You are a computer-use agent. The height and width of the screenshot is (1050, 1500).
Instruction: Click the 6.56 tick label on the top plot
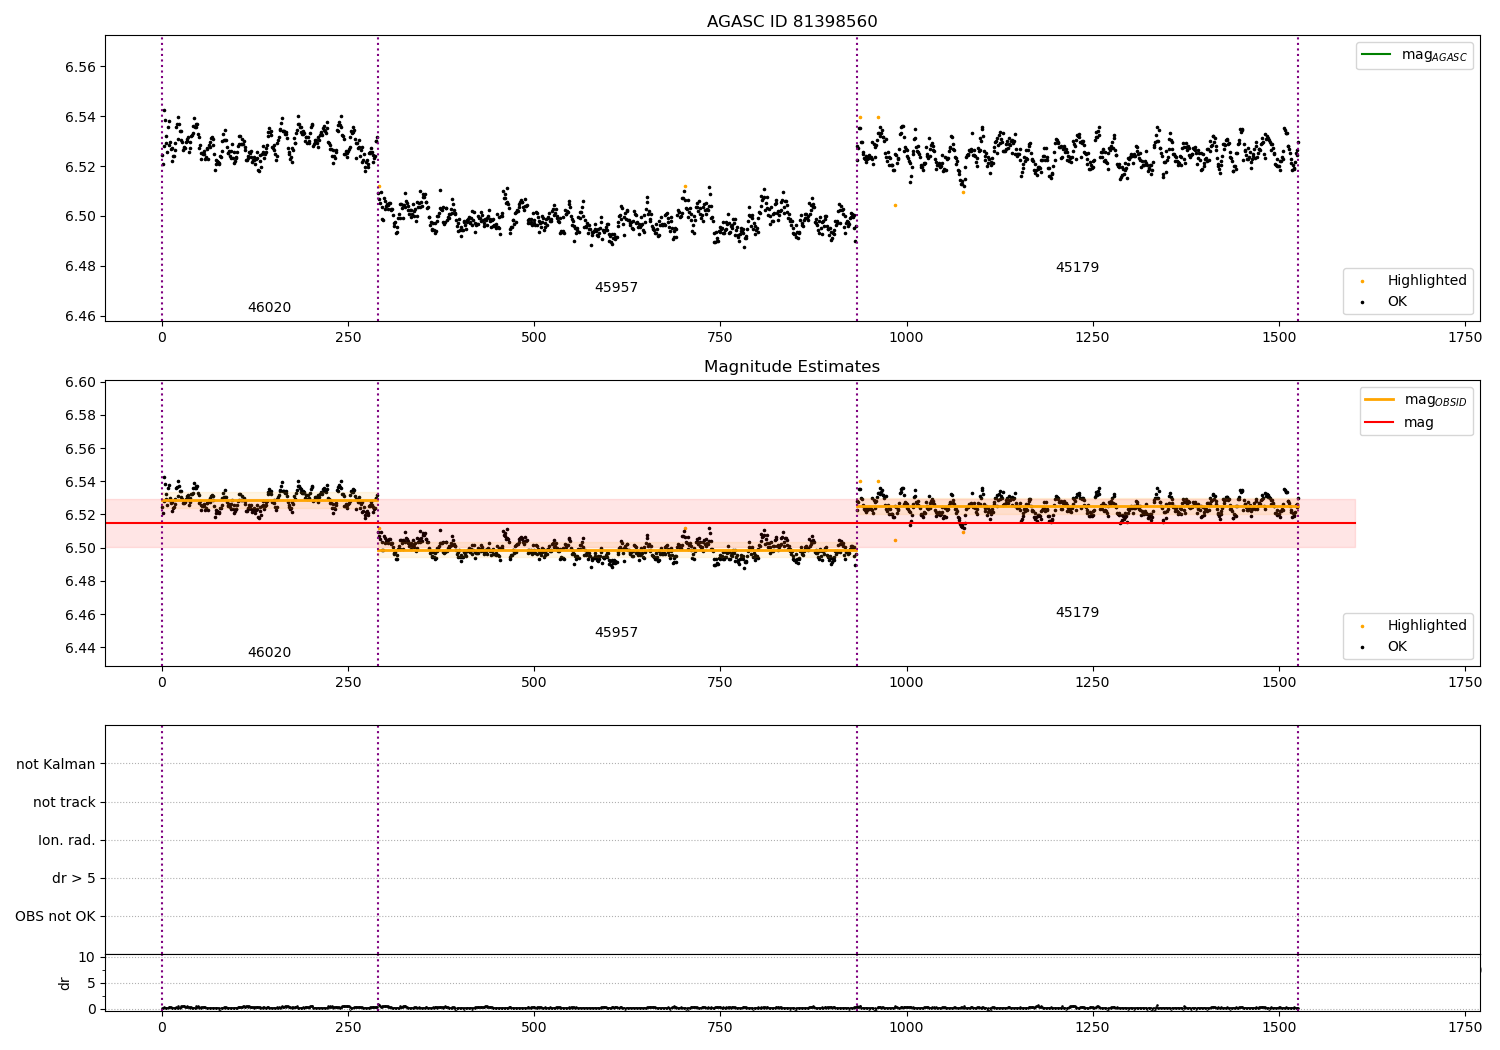80,67
